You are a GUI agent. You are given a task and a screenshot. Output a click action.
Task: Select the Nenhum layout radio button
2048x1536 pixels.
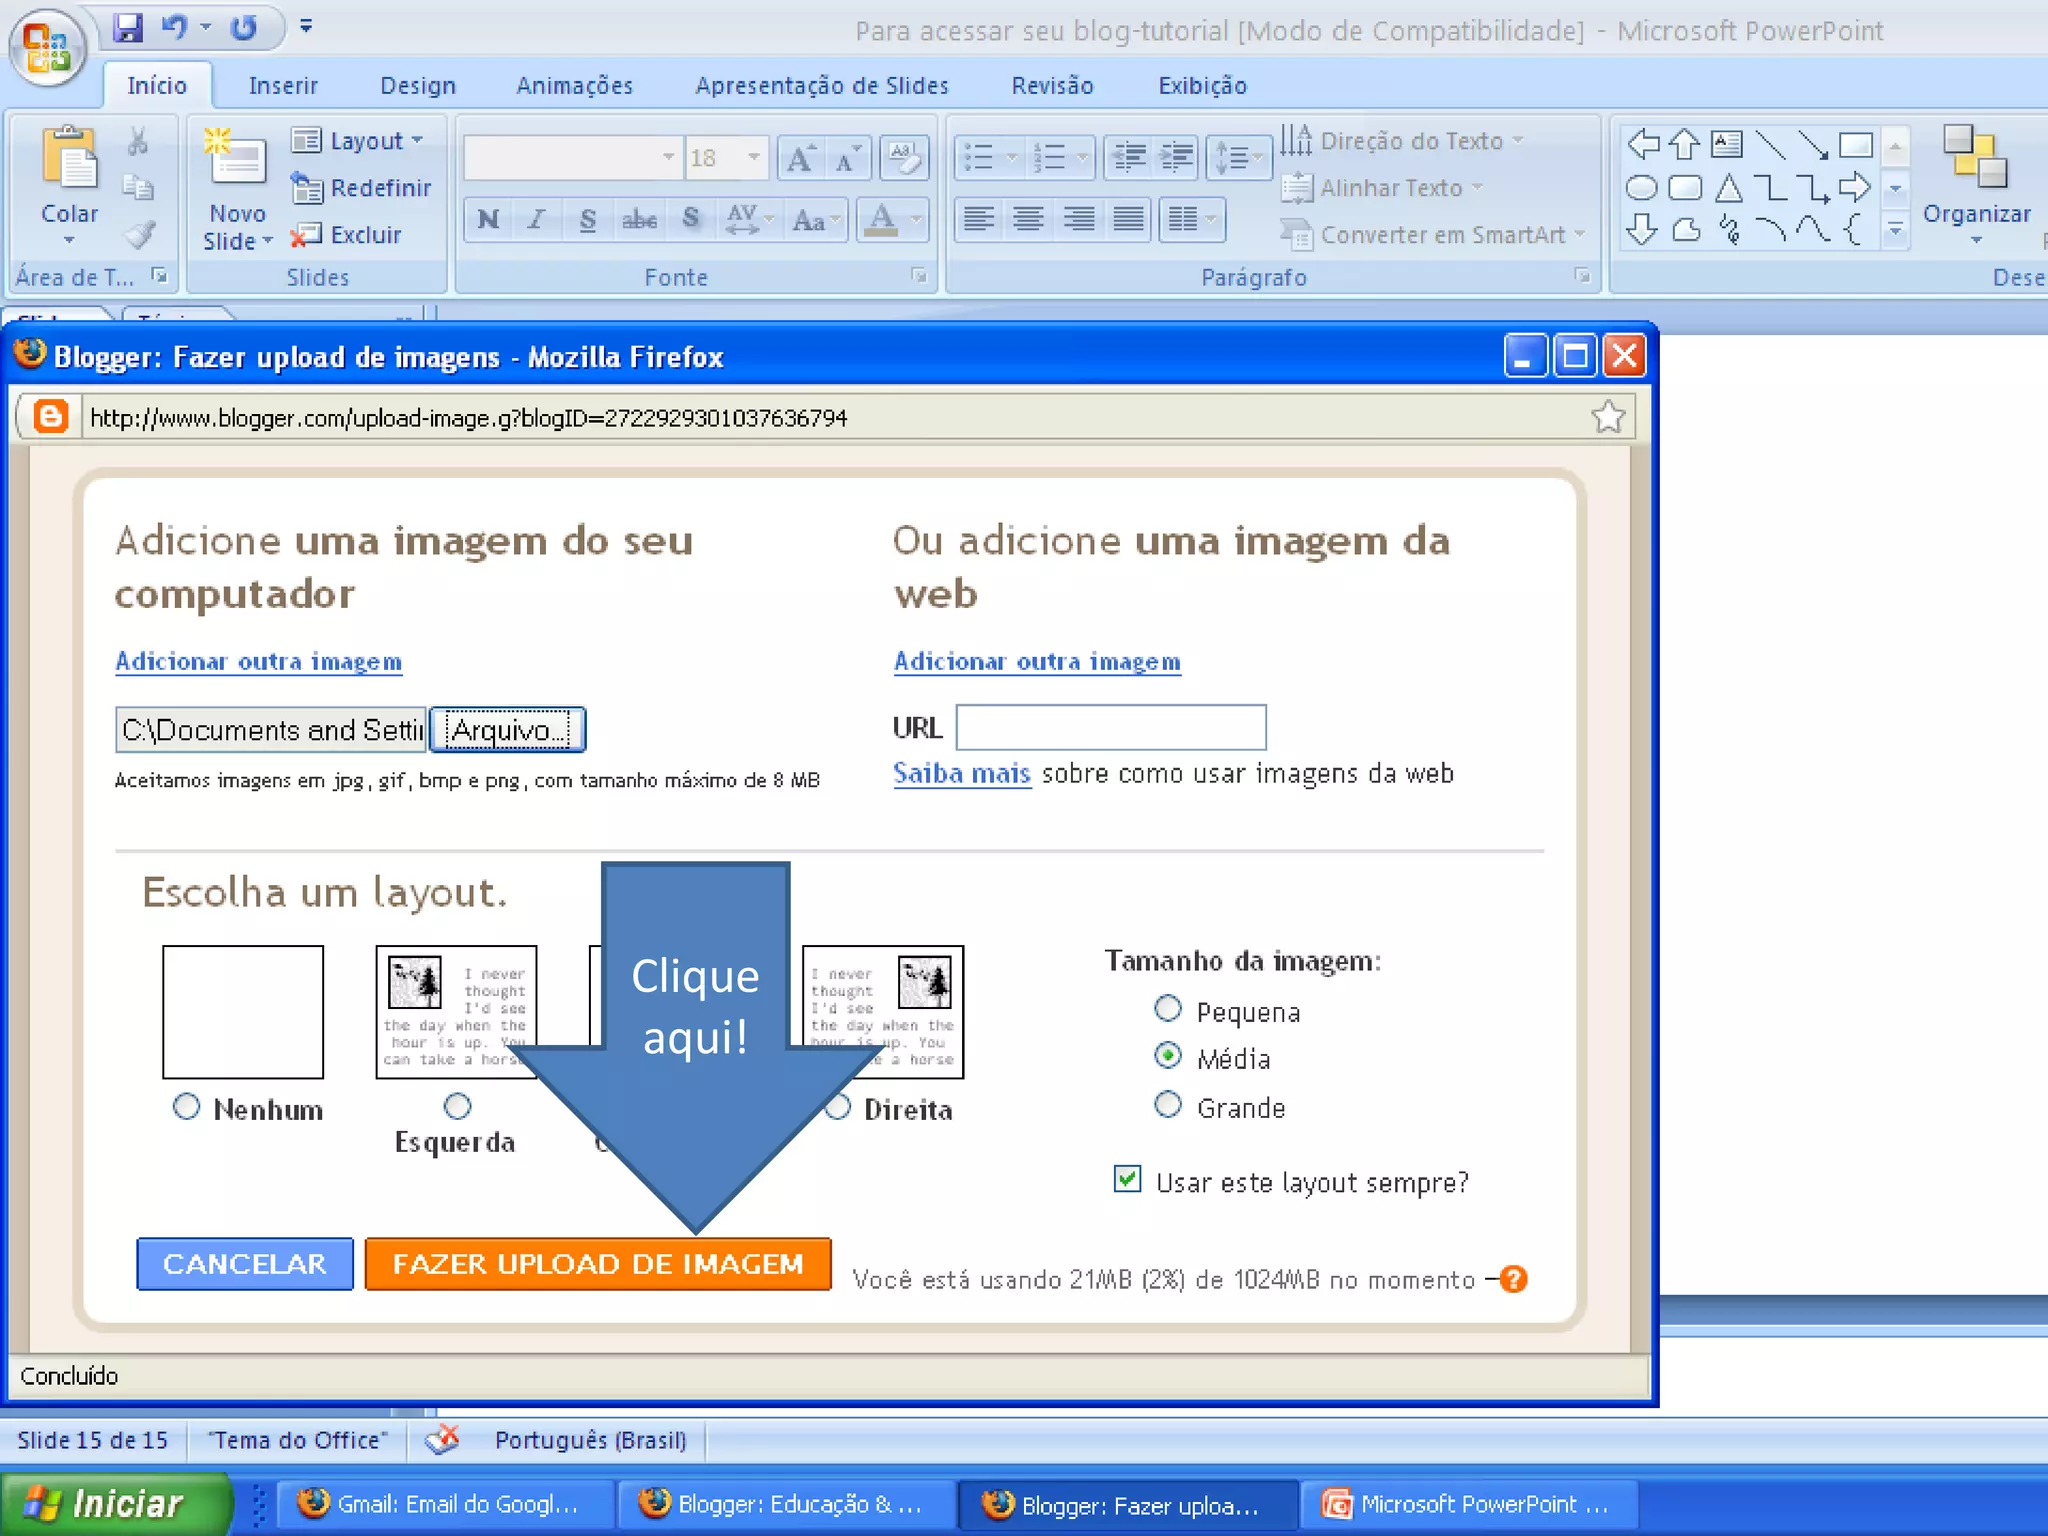click(x=186, y=1106)
